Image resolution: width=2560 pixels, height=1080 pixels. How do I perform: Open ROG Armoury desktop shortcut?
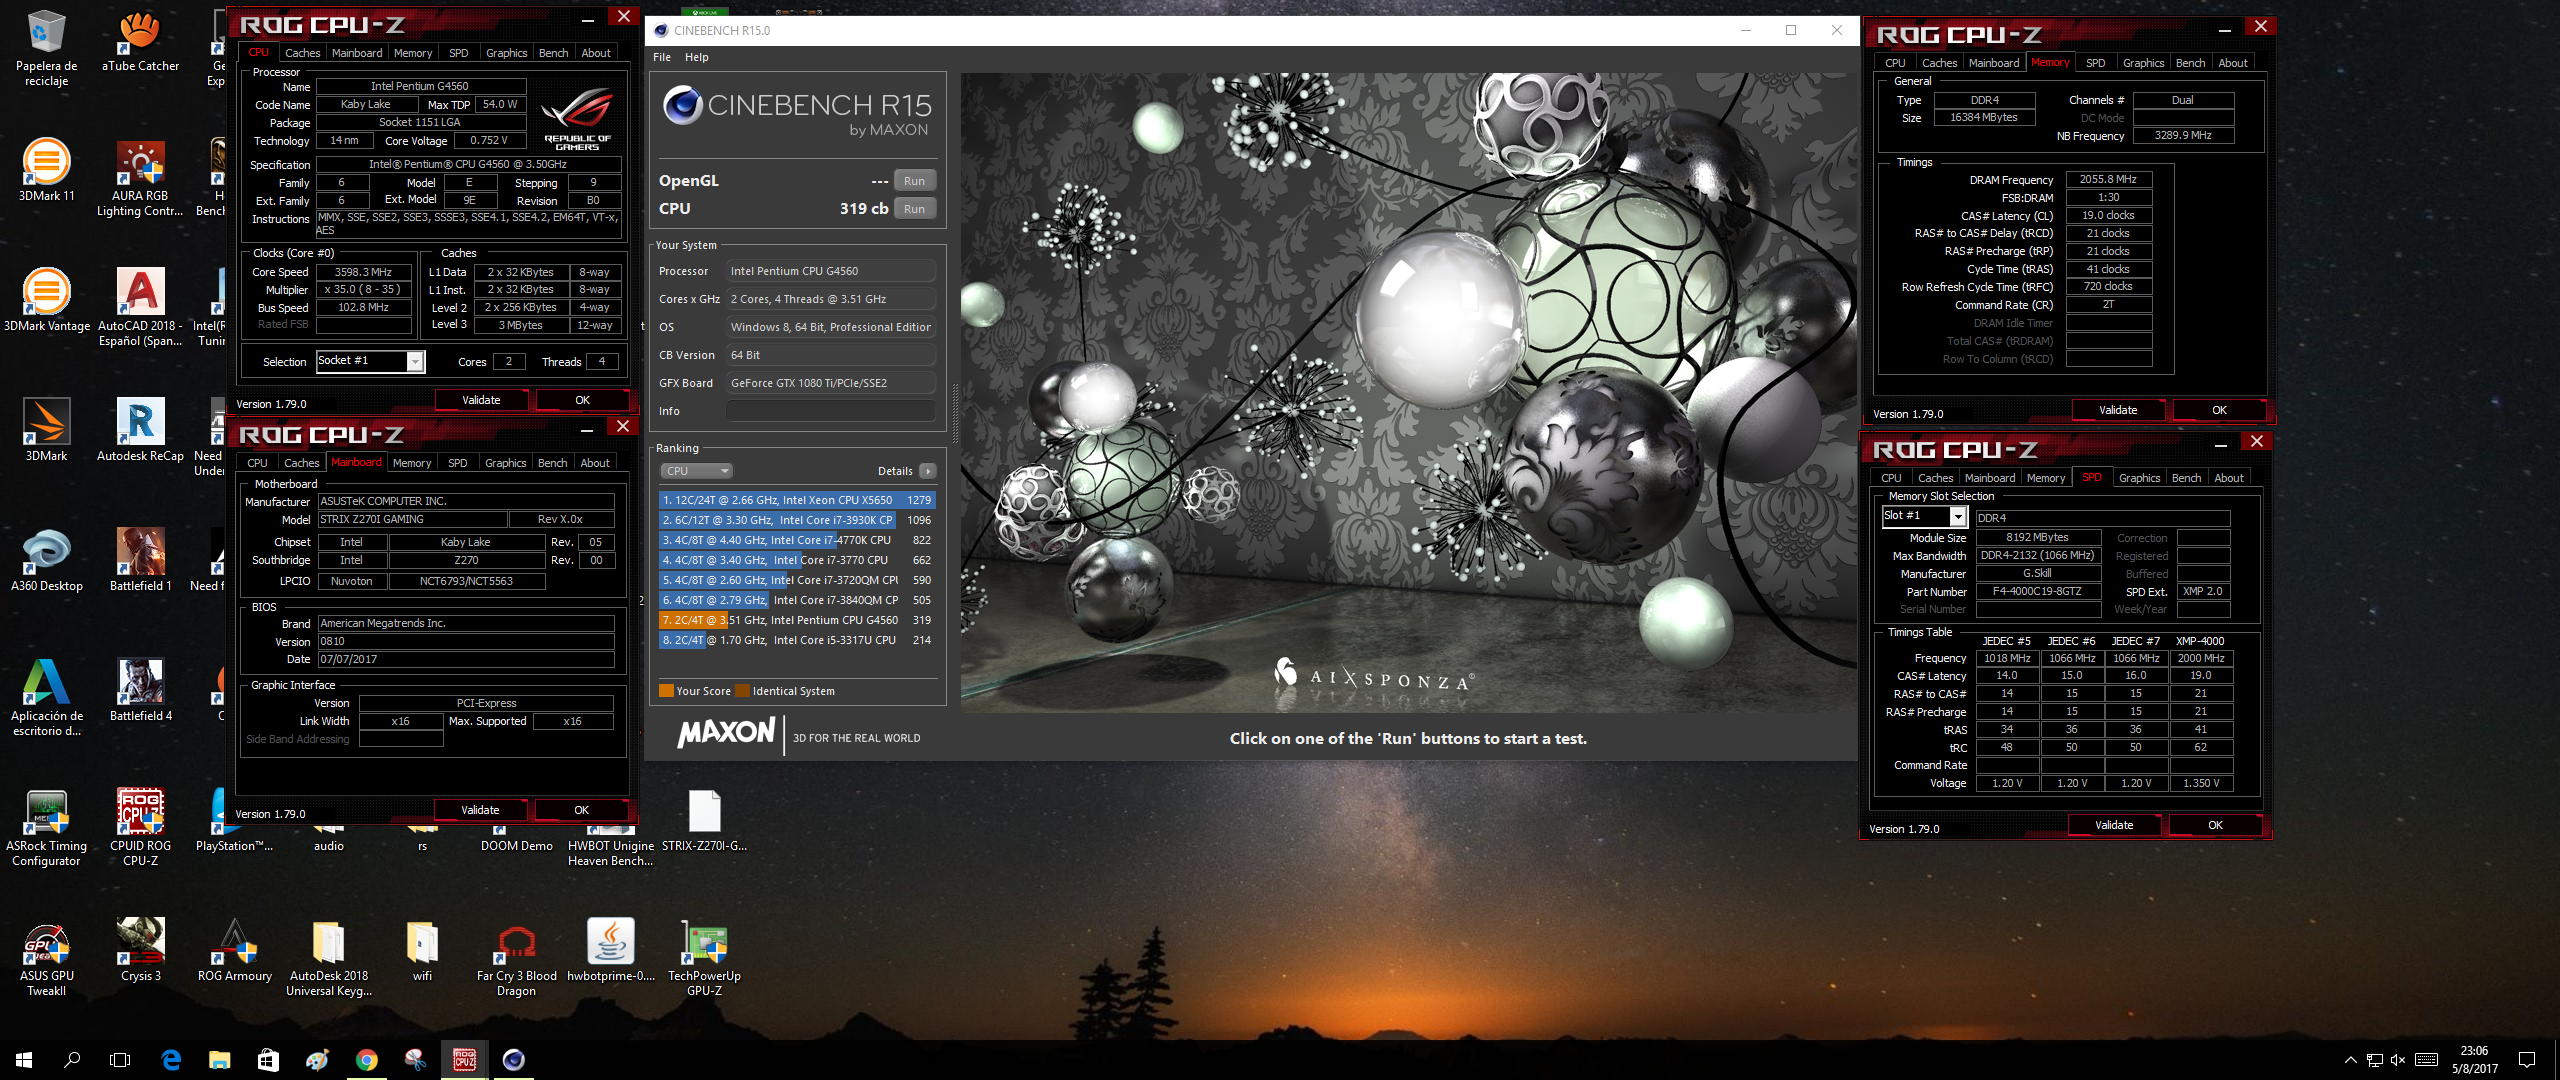point(234,950)
